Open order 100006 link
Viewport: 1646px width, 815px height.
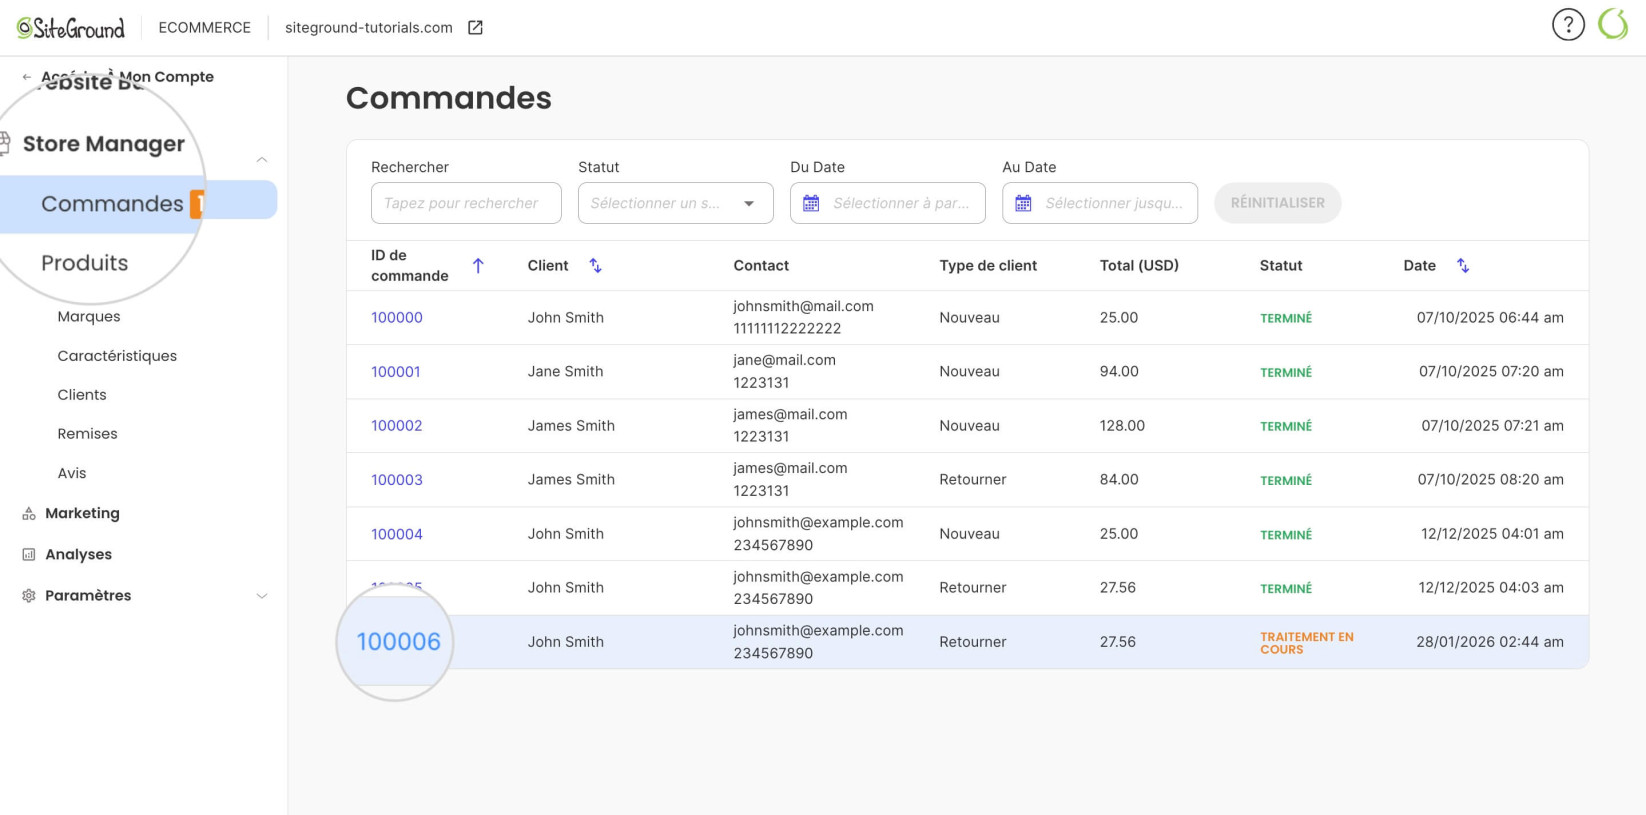(x=399, y=642)
